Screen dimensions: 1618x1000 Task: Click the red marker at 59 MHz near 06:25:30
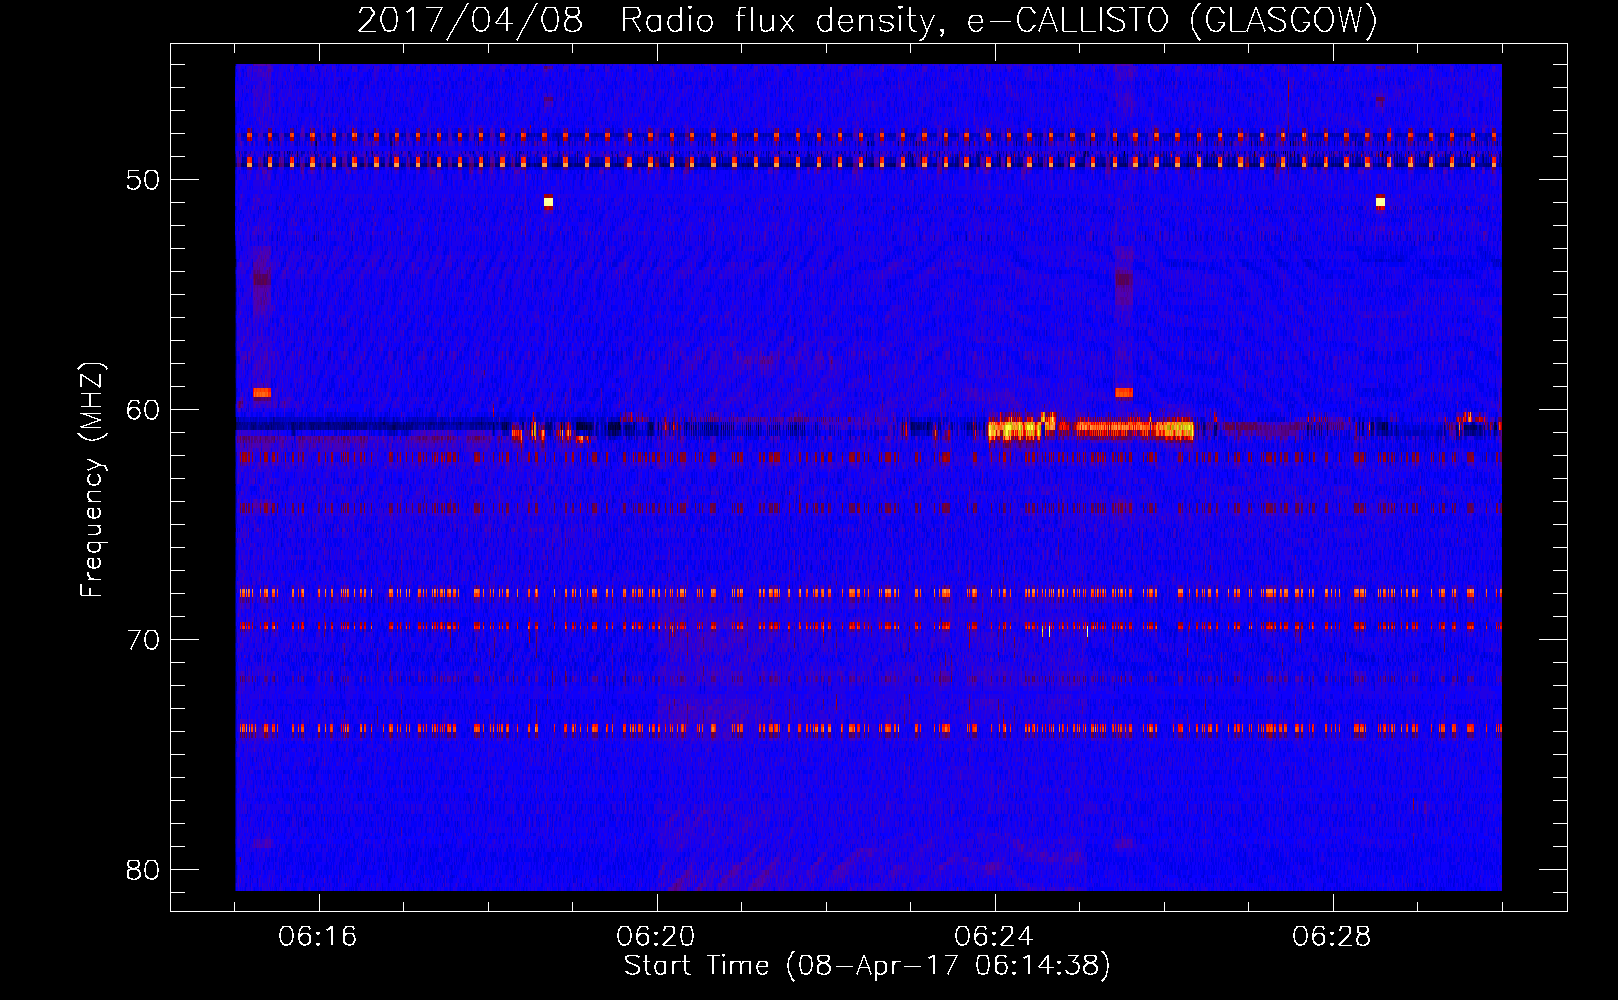(1124, 393)
